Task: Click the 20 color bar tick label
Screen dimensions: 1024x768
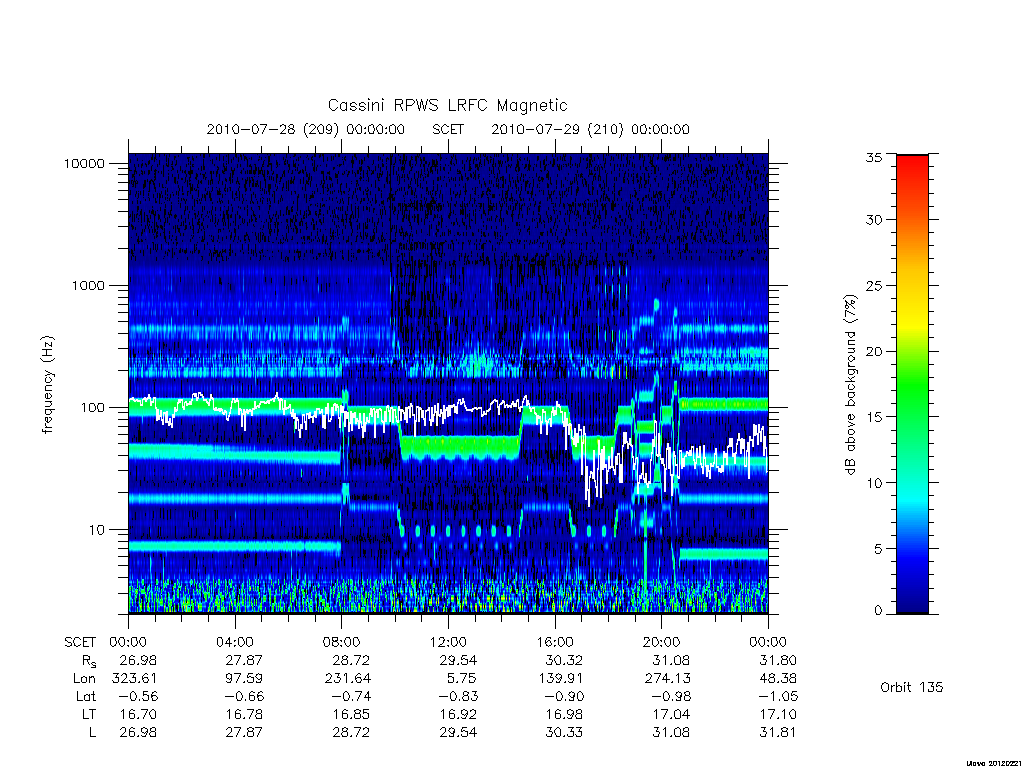Action: 874,351
